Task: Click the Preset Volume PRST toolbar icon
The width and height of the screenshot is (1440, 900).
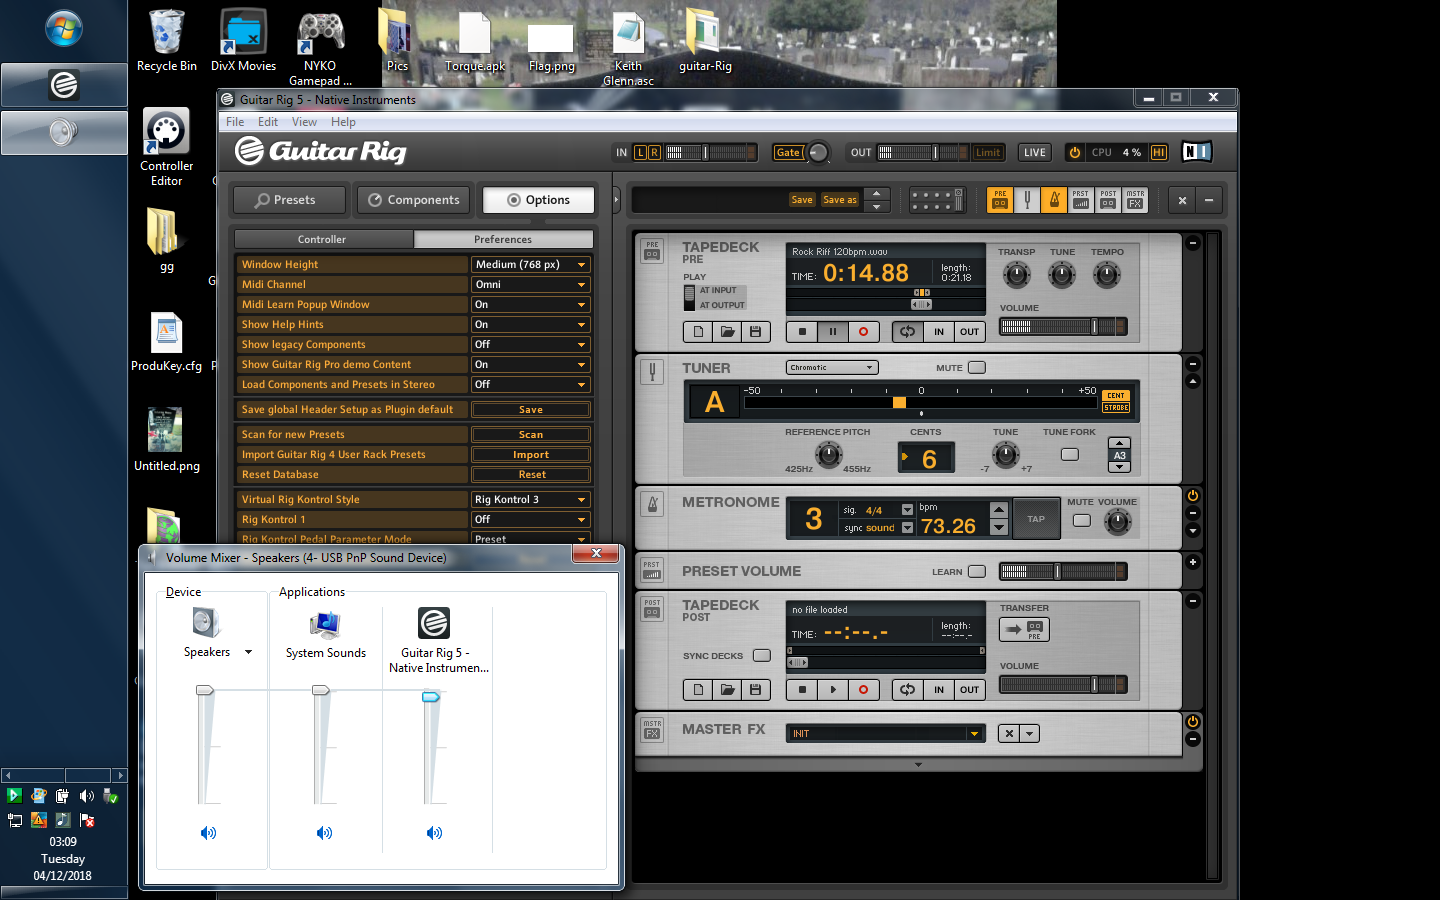Action: tap(1081, 200)
